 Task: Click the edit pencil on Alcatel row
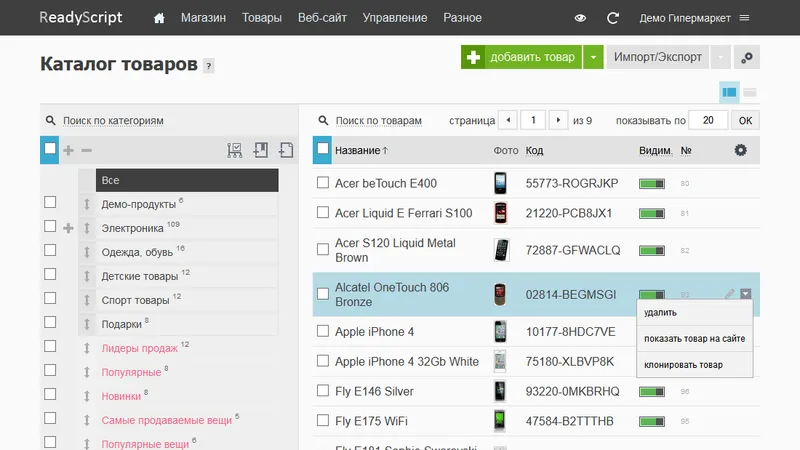point(730,293)
